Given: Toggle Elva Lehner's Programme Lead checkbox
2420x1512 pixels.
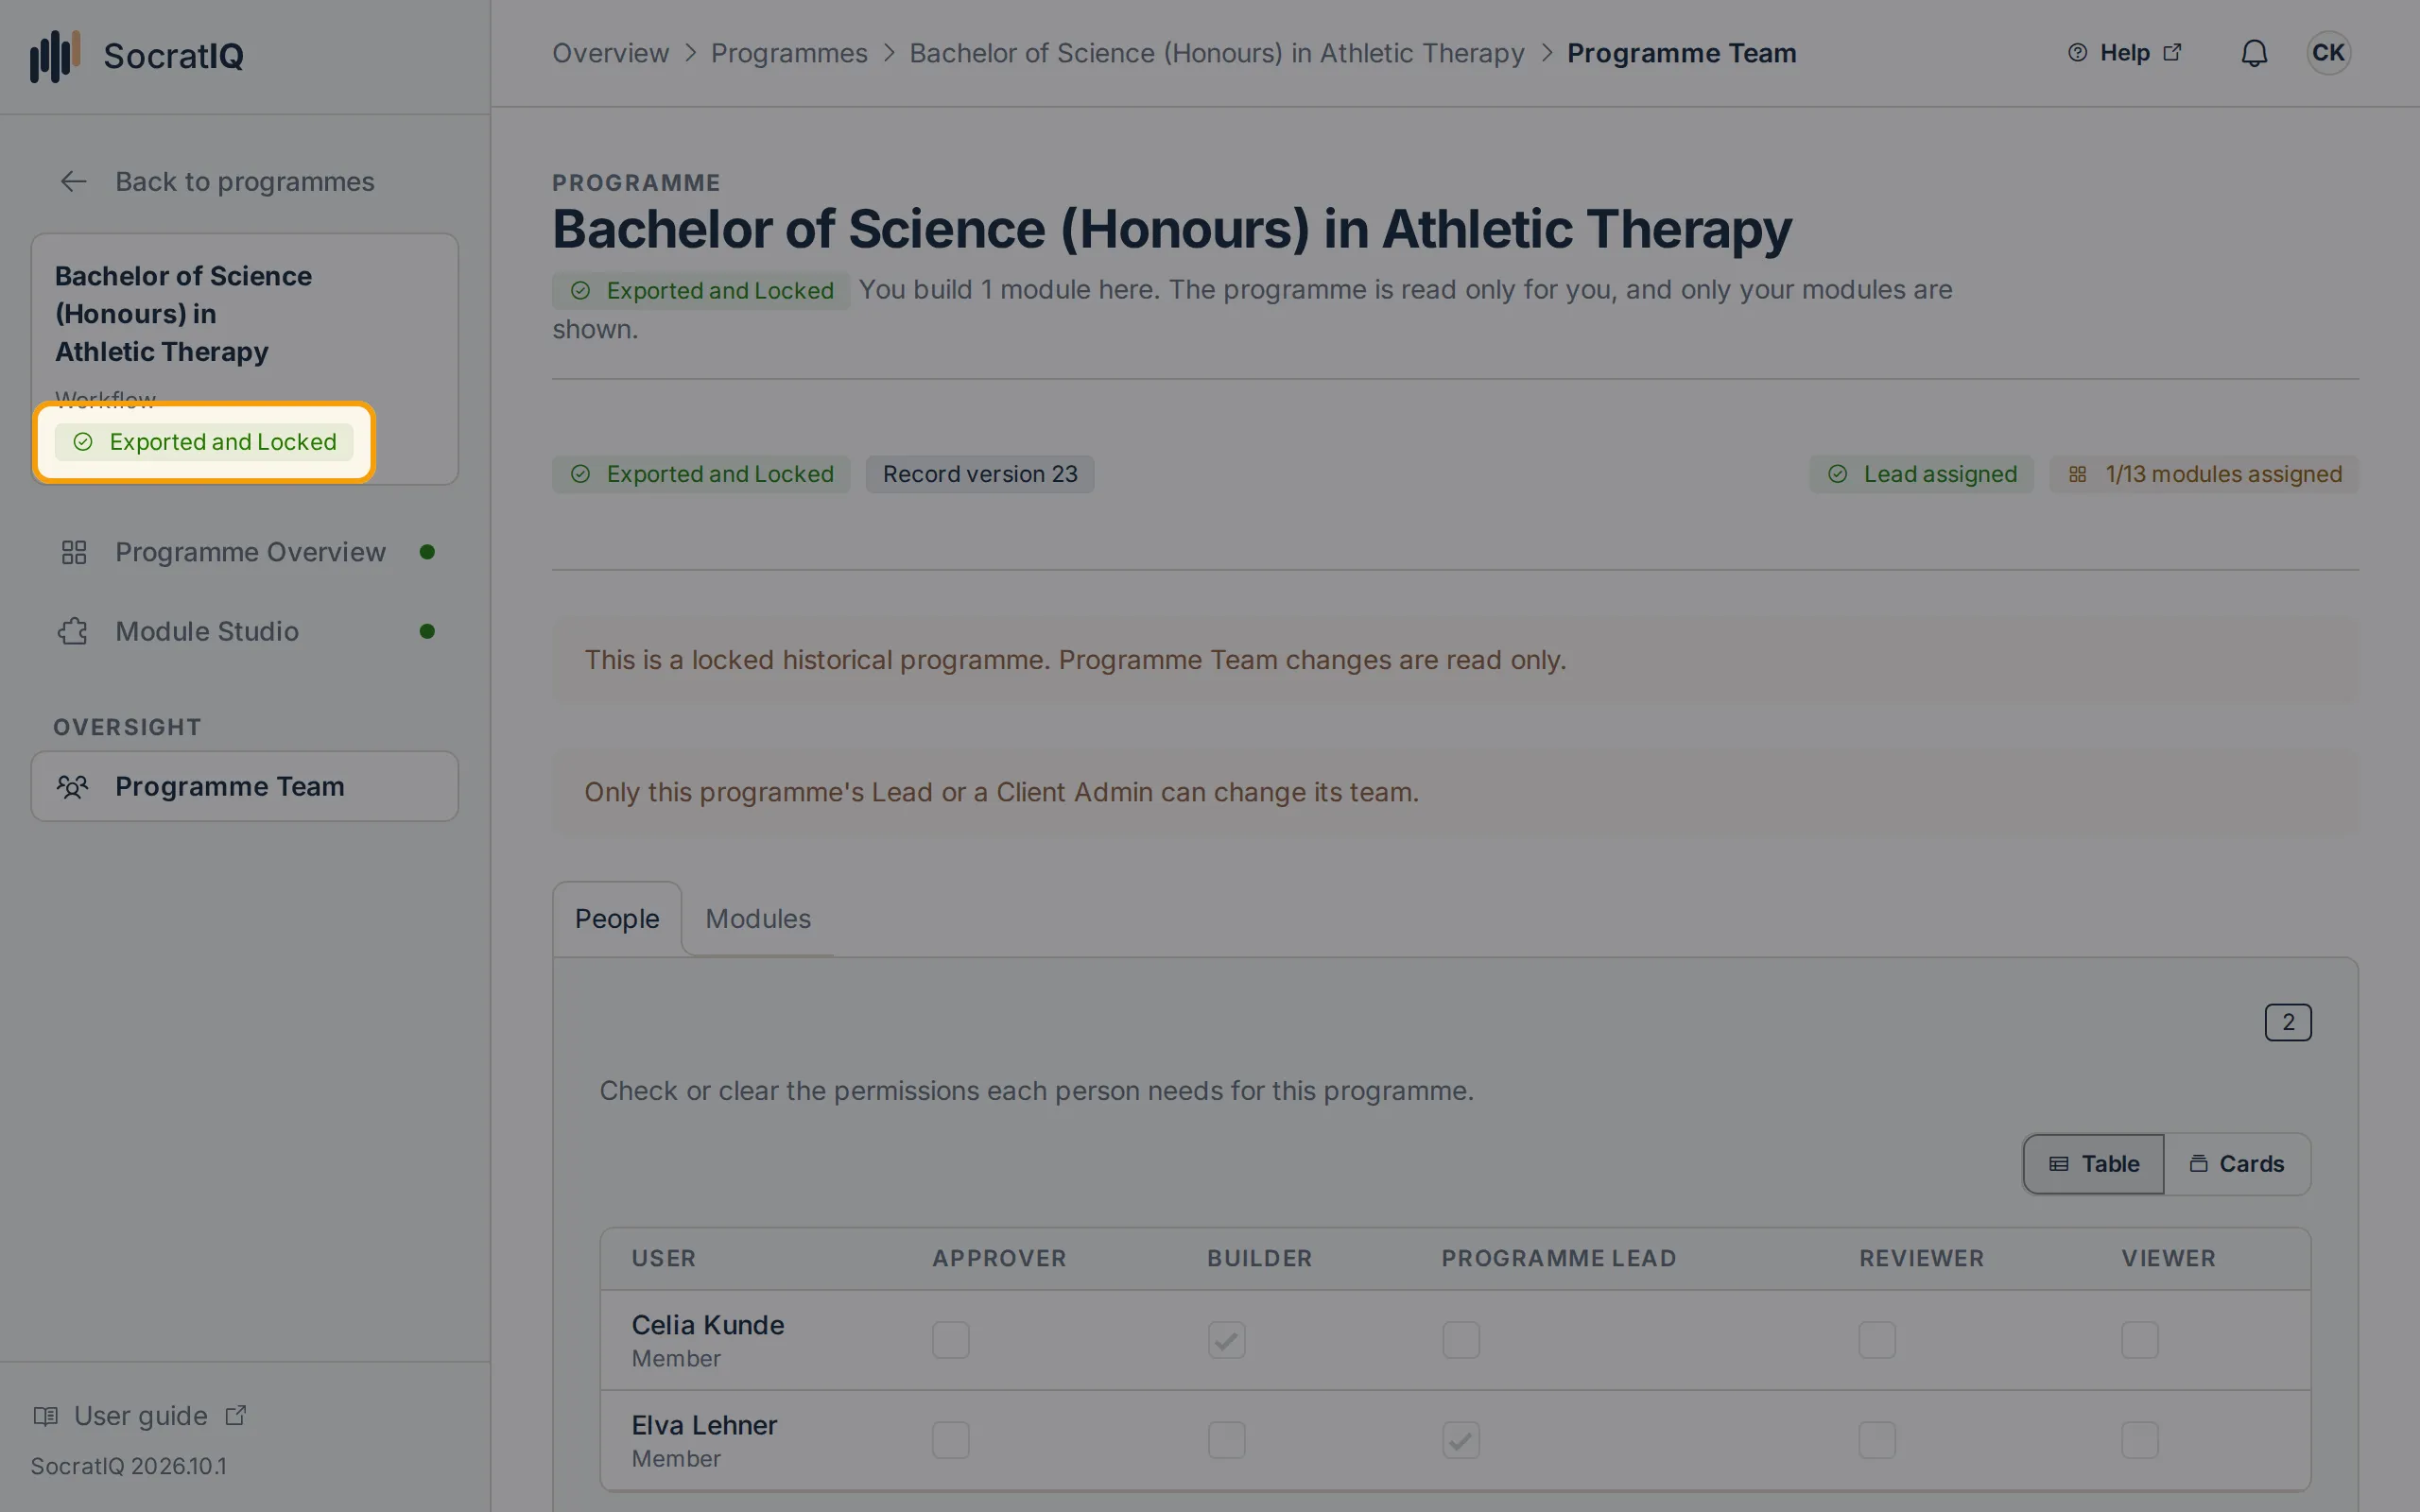Looking at the screenshot, I should tap(1461, 1440).
